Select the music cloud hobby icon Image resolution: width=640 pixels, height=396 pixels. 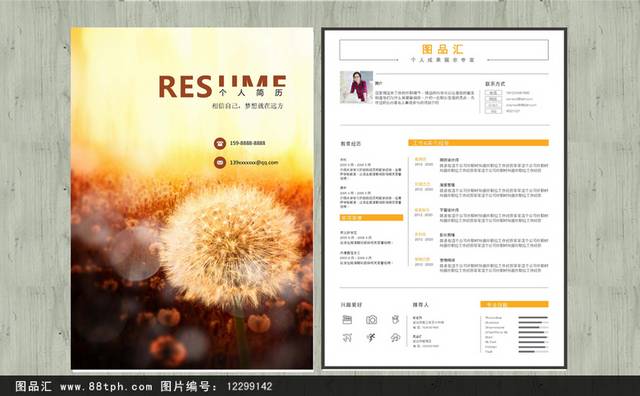[395, 338]
